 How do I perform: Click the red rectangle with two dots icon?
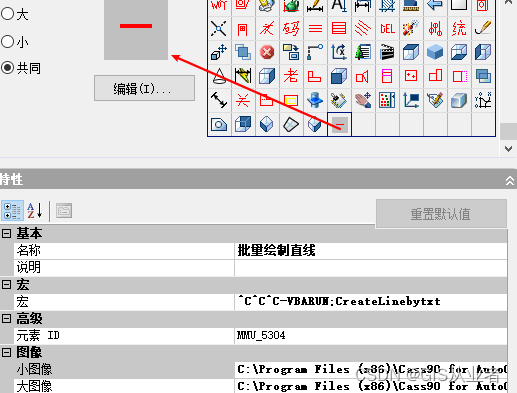click(x=411, y=76)
